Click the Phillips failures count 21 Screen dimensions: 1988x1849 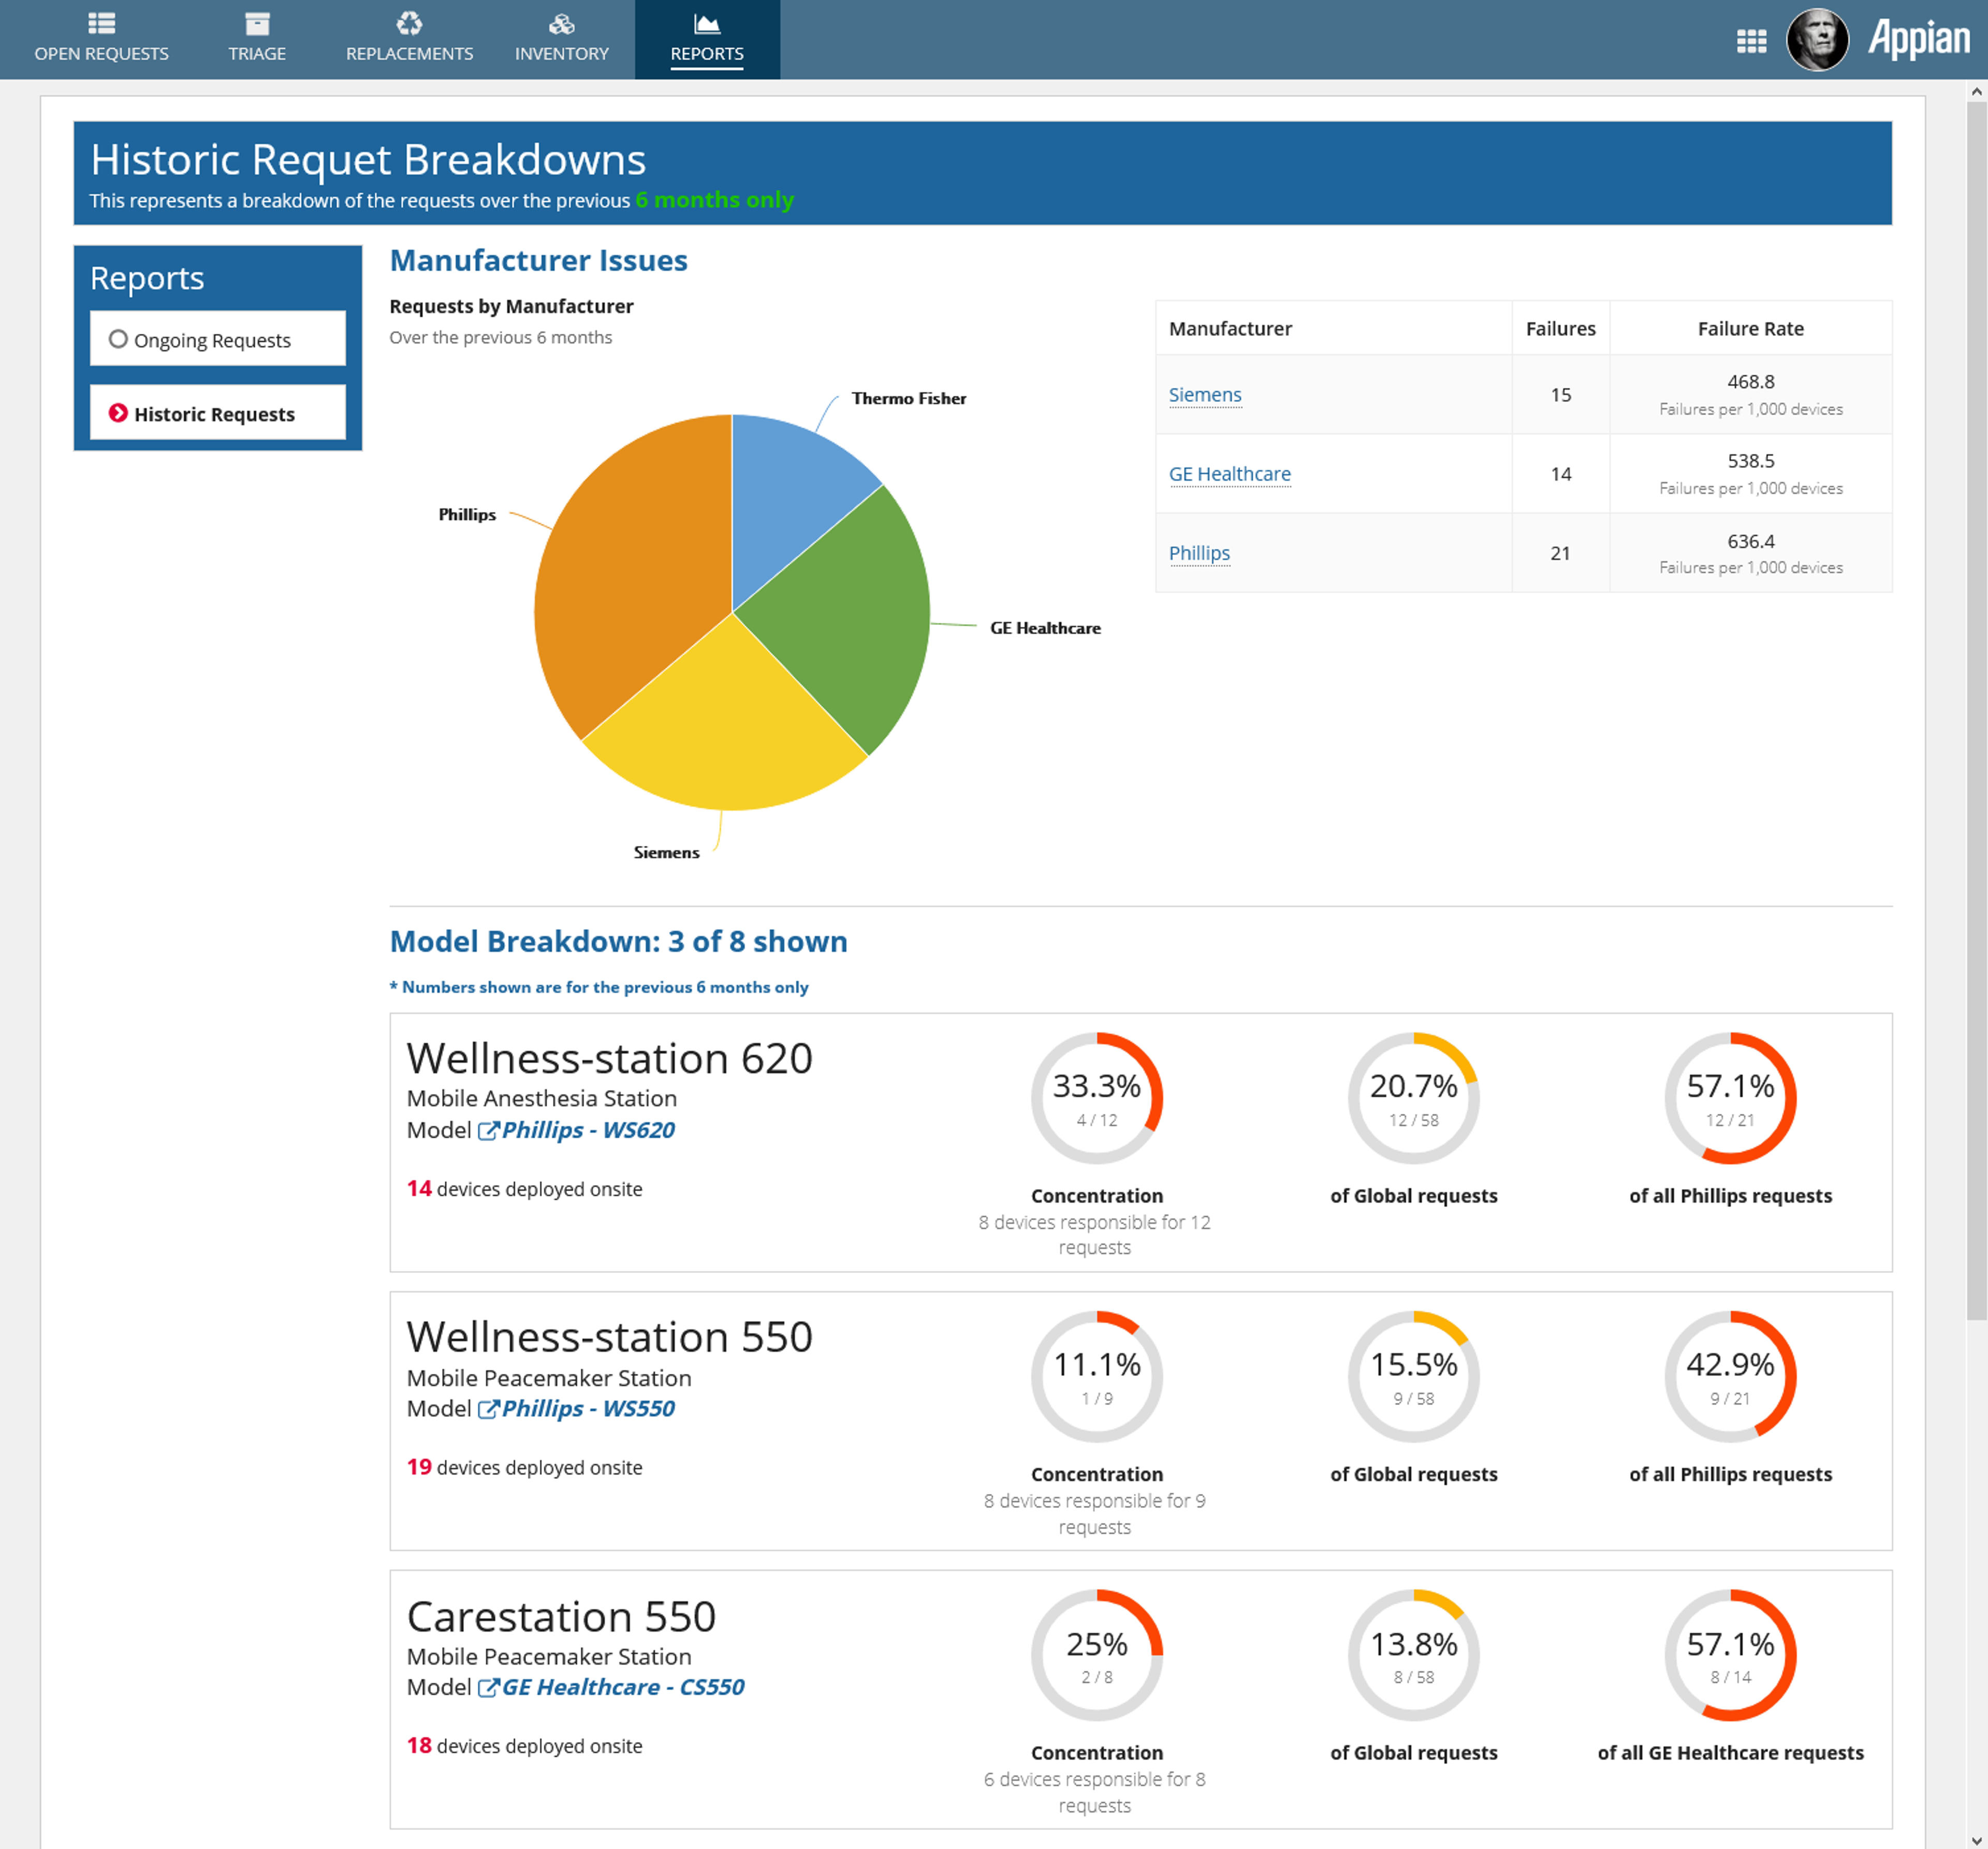tap(1560, 552)
